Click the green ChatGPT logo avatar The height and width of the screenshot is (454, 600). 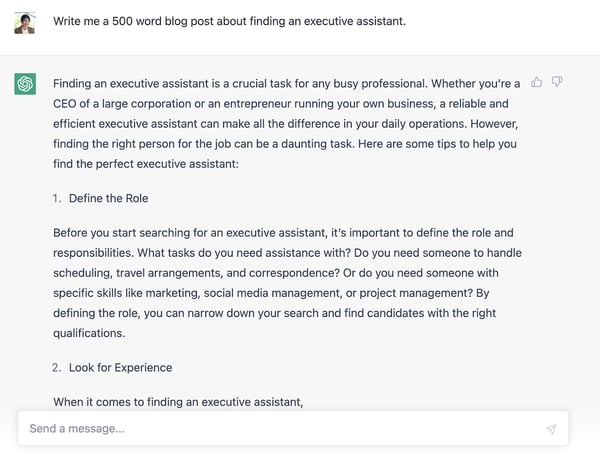pyautogui.click(x=25, y=85)
